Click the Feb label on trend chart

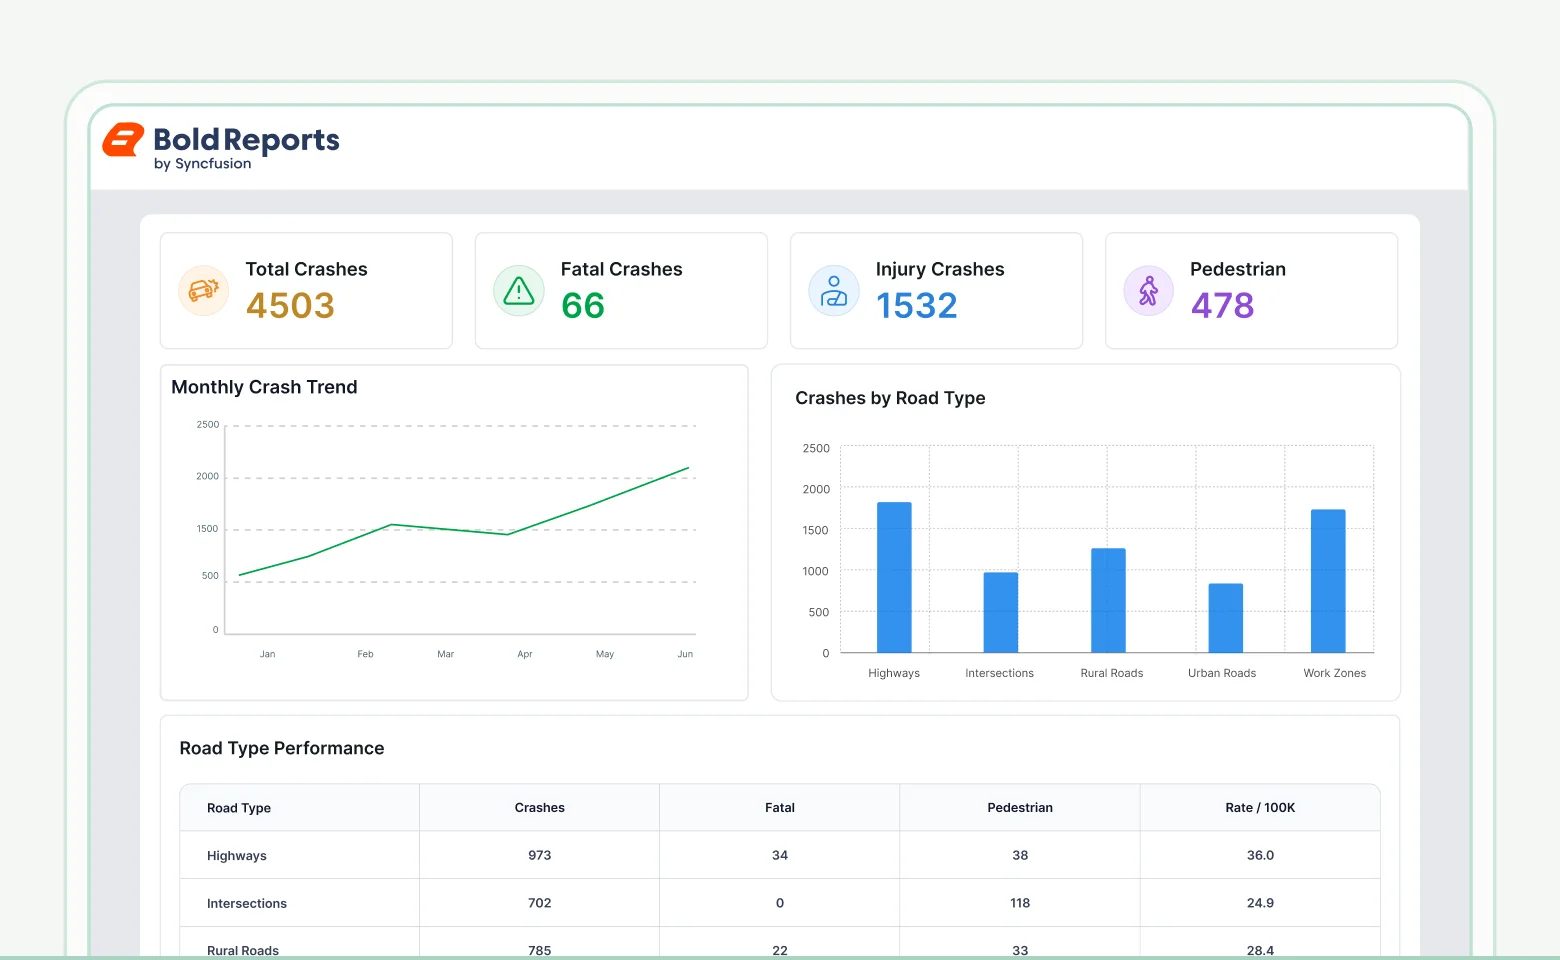365,654
